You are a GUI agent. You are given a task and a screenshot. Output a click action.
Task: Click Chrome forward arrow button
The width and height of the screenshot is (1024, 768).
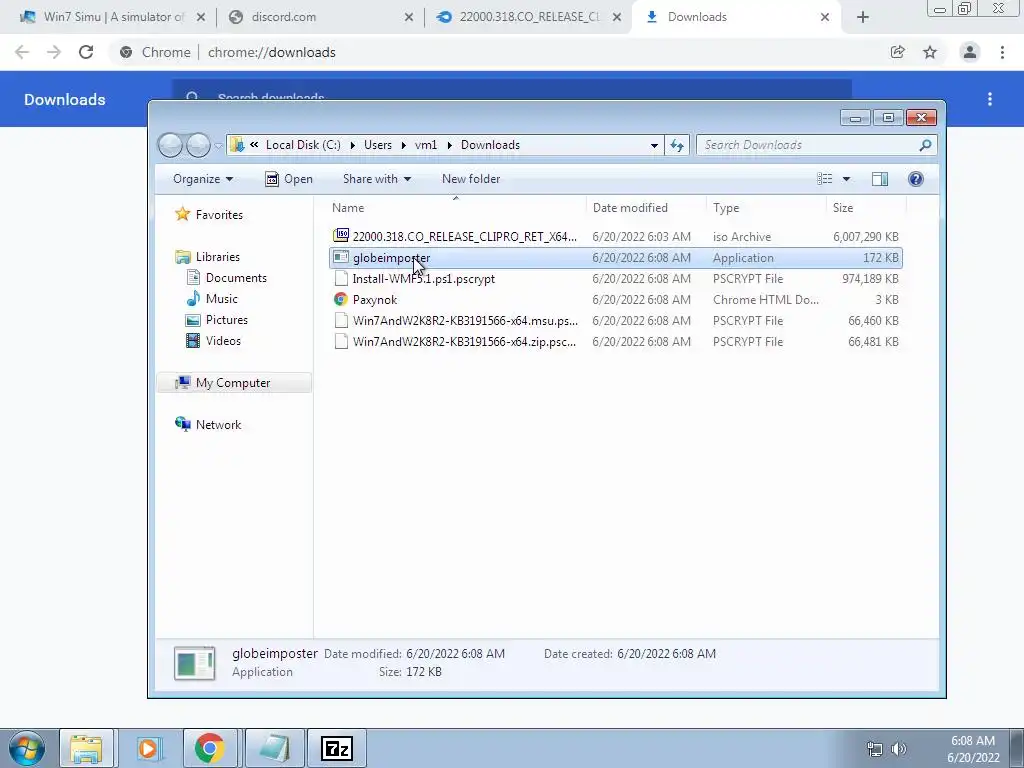(x=54, y=52)
